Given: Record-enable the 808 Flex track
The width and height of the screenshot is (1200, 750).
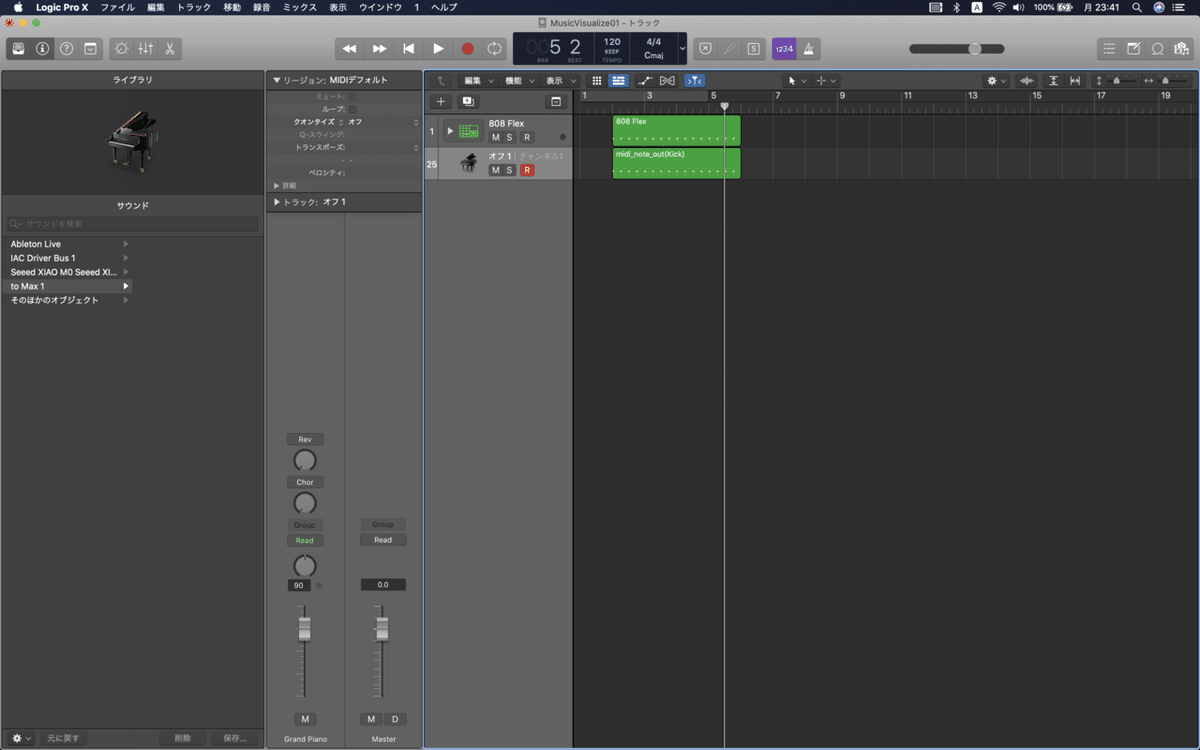Looking at the screenshot, I should click(527, 137).
